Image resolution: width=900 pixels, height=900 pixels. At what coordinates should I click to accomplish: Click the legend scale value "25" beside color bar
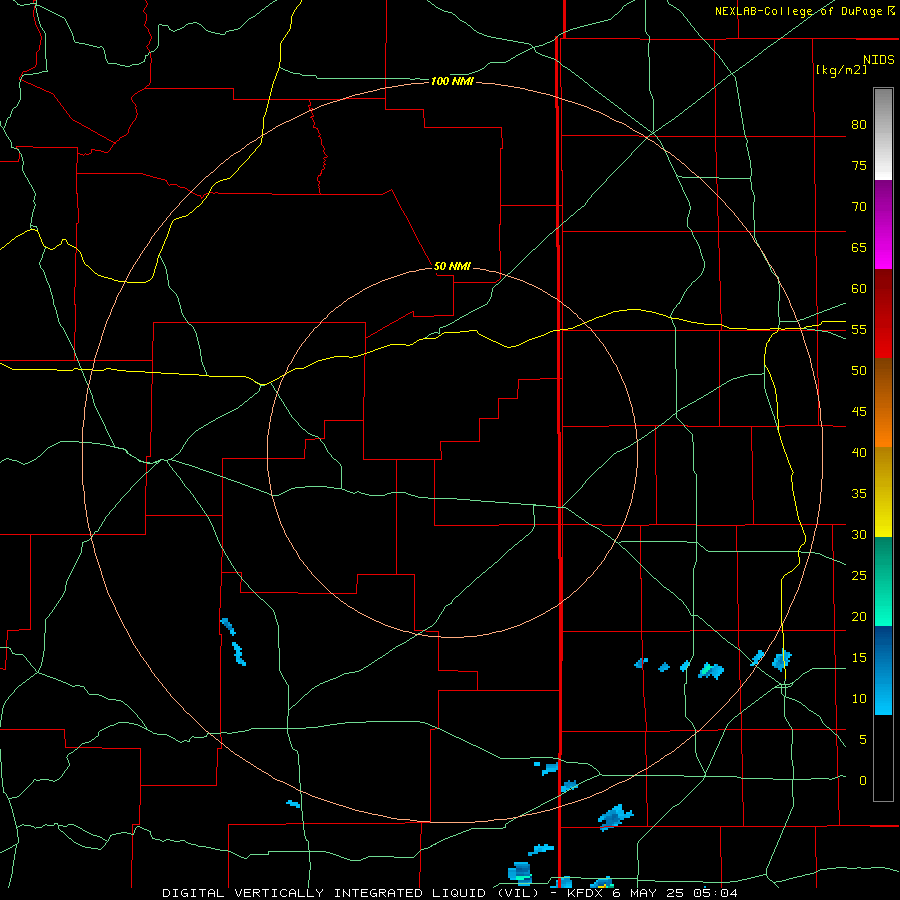859,576
